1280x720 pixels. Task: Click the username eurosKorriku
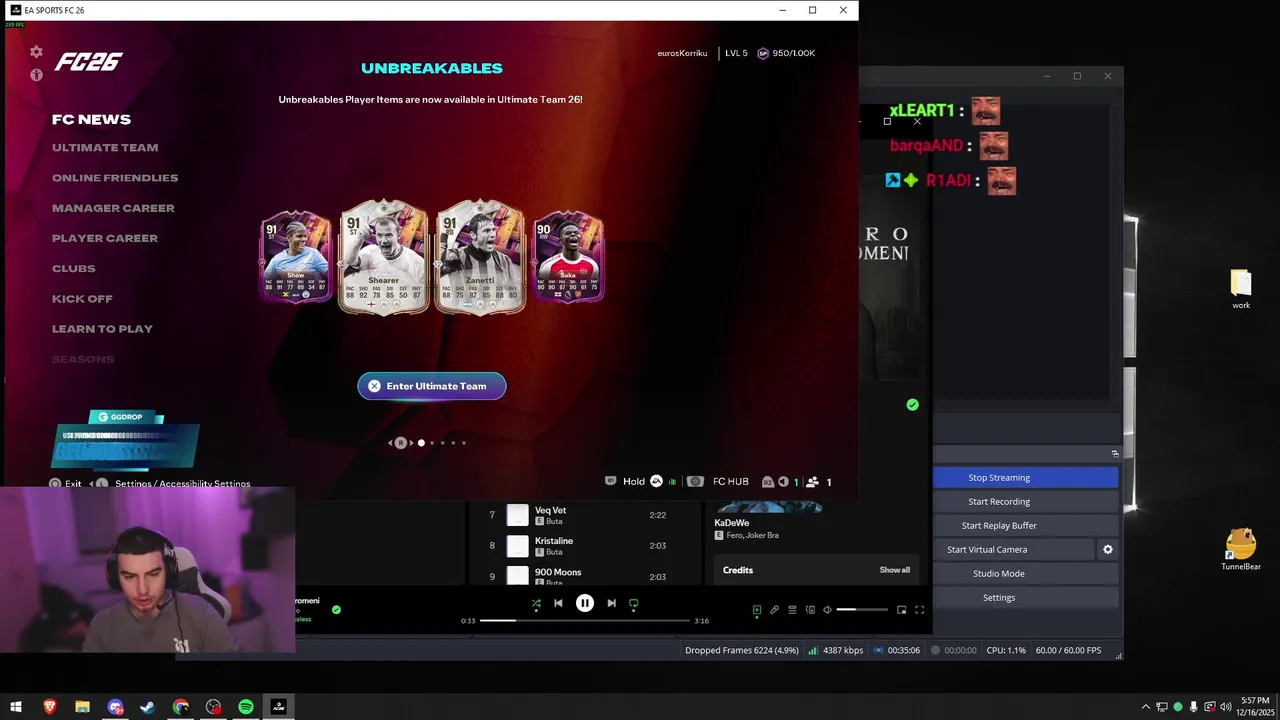(682, 53)
